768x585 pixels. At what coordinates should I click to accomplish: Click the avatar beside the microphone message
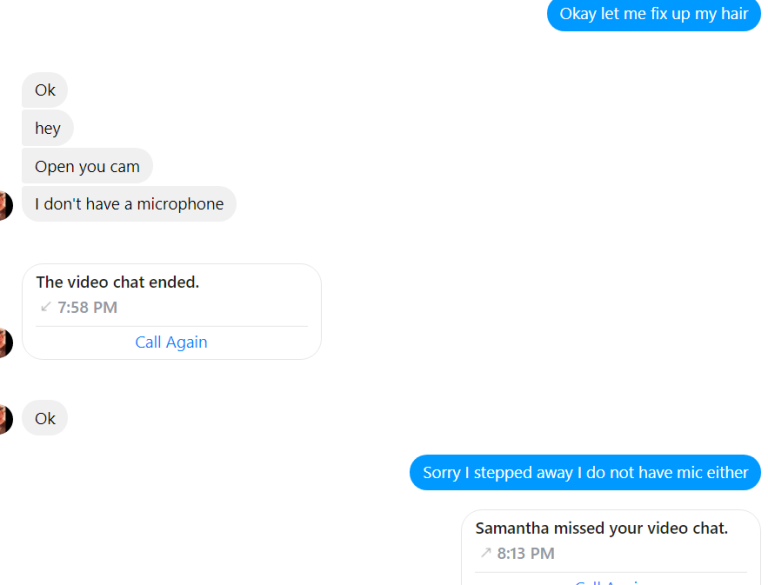4,205
